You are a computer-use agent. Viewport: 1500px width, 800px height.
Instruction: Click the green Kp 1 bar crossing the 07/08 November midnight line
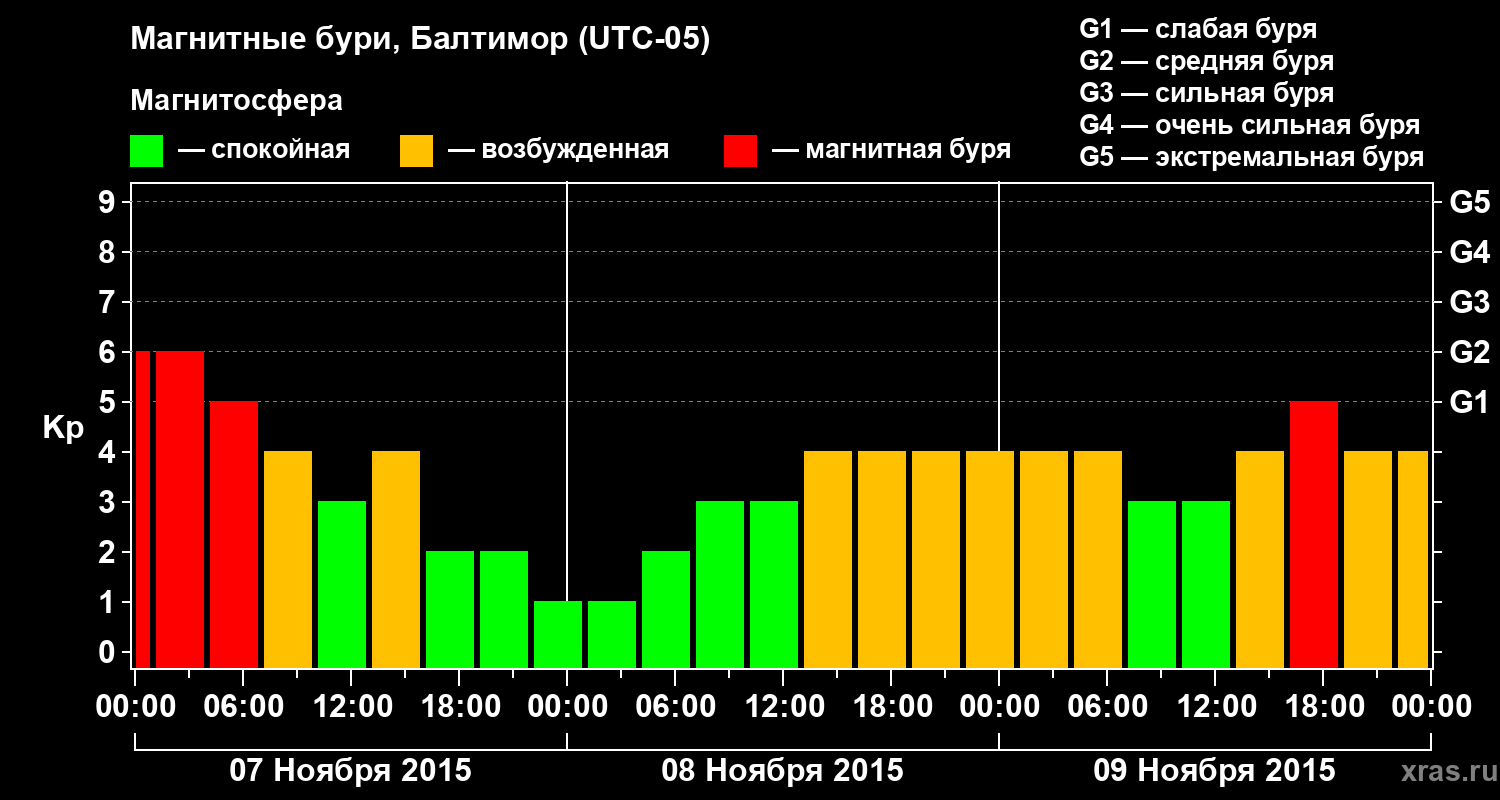coord(558,634)
